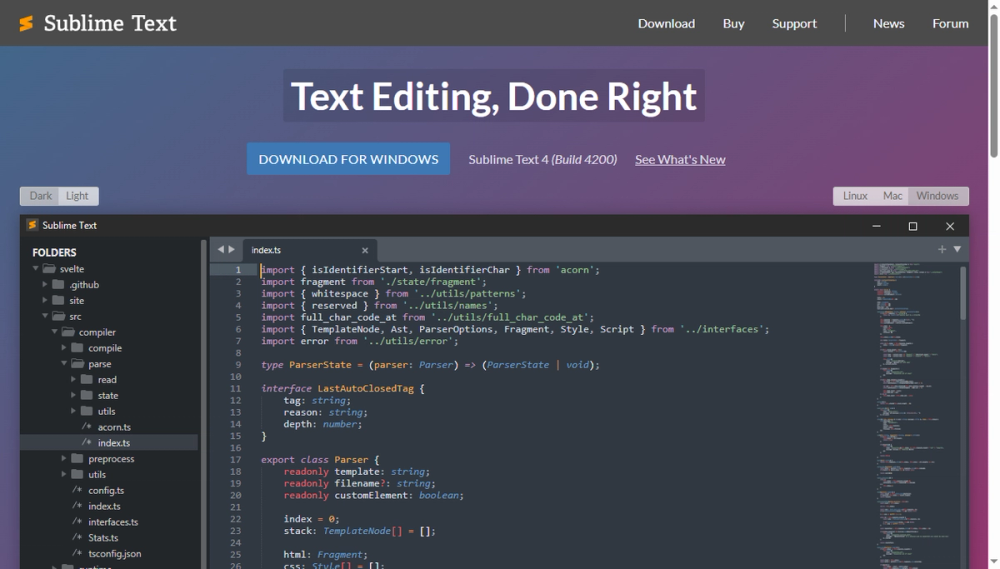This screenshot has width=1000, height=569.
Task: Click the Stats.ts file type icon
Action: pyautogui.click(x=77, y=538)
